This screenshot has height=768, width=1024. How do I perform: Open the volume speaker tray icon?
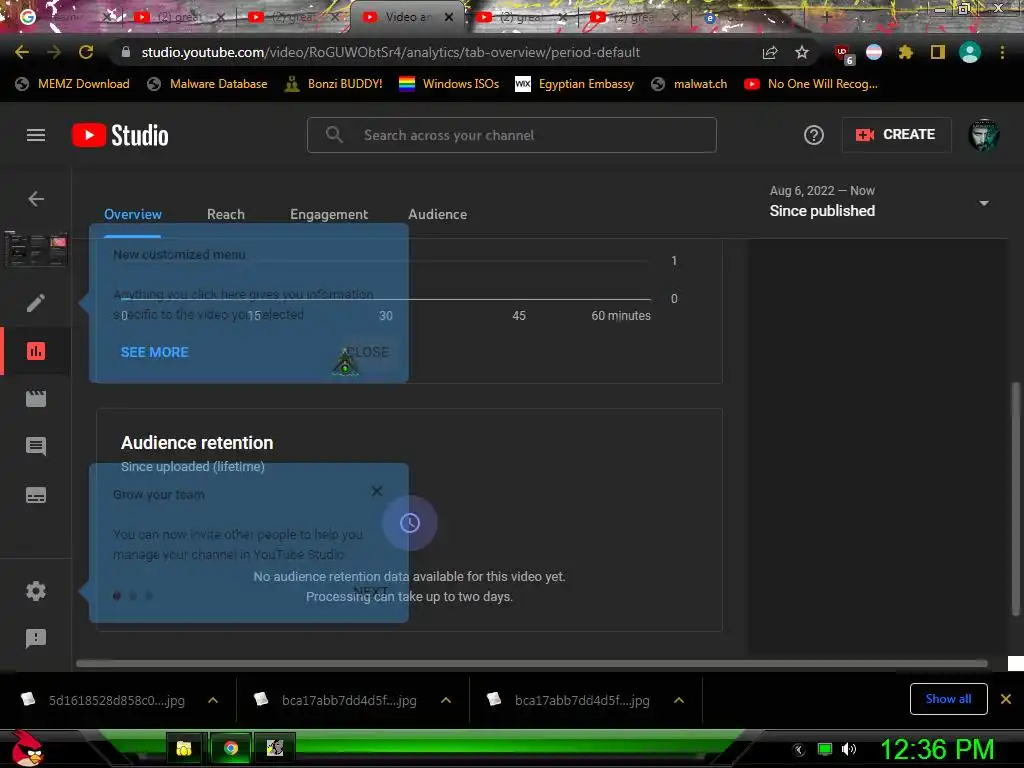click(849, 749)
